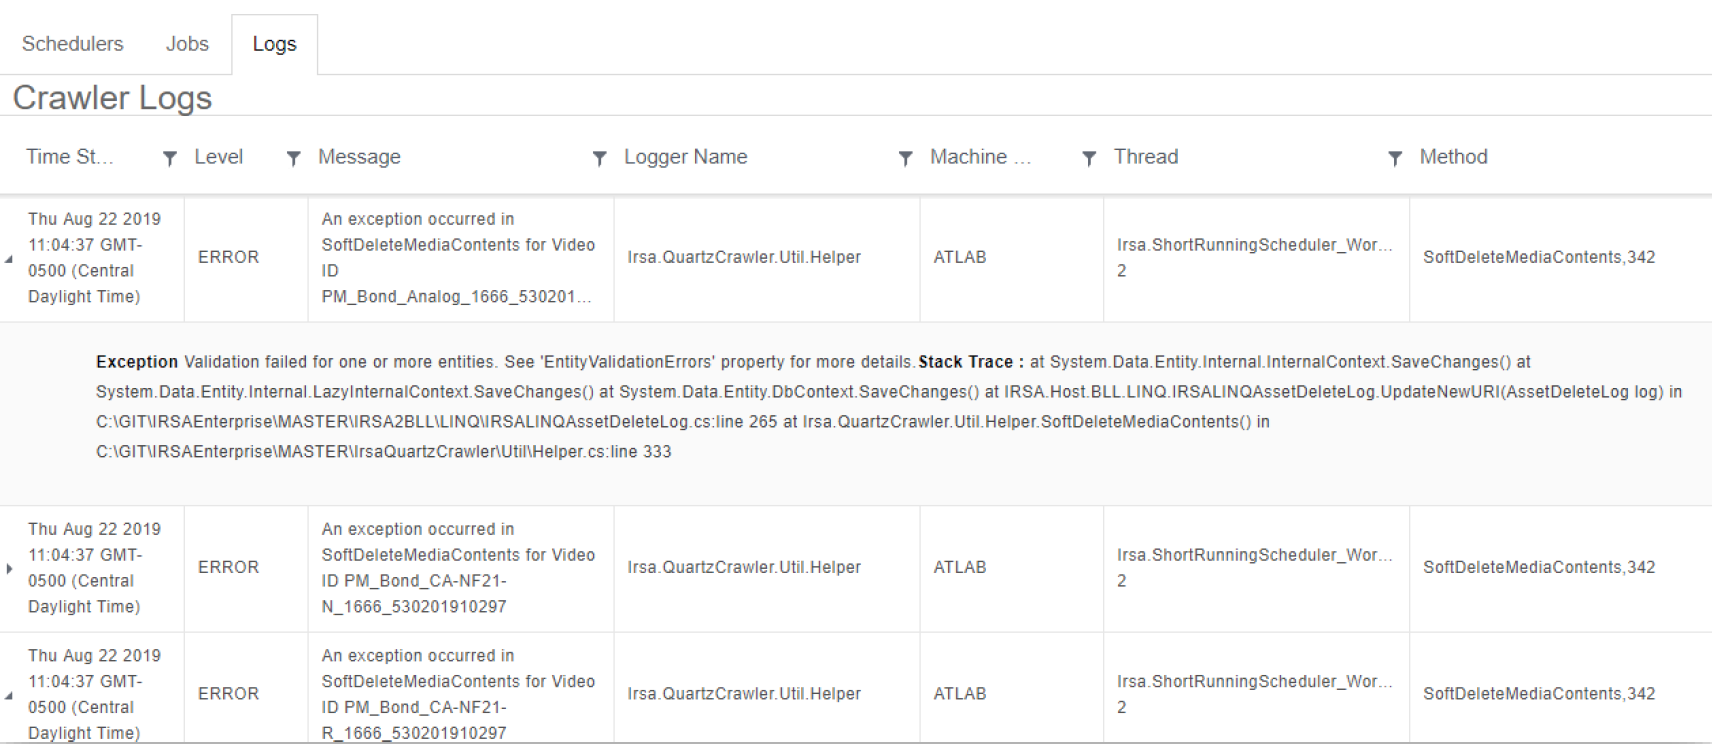Switch to the Jobs tab
Screen dimensions: 1712x744
pos(187,44)
